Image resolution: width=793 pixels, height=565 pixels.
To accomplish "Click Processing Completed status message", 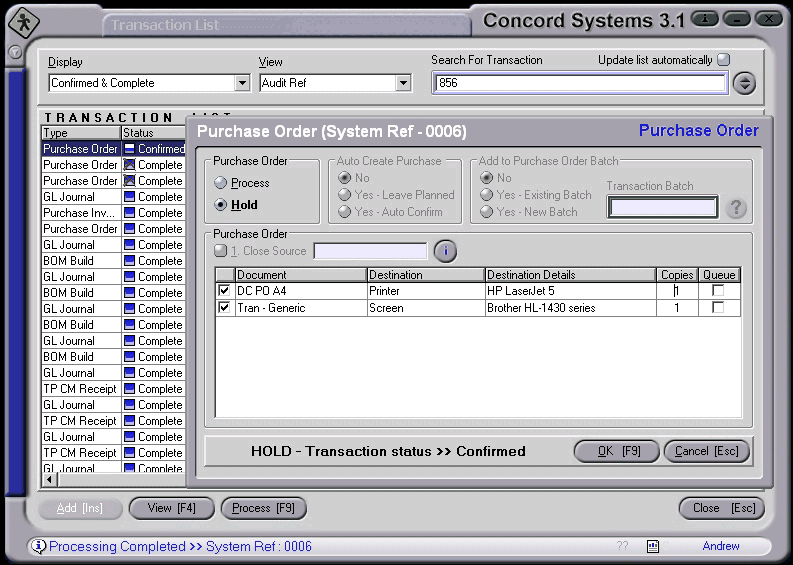I will (x=180, y=547).
